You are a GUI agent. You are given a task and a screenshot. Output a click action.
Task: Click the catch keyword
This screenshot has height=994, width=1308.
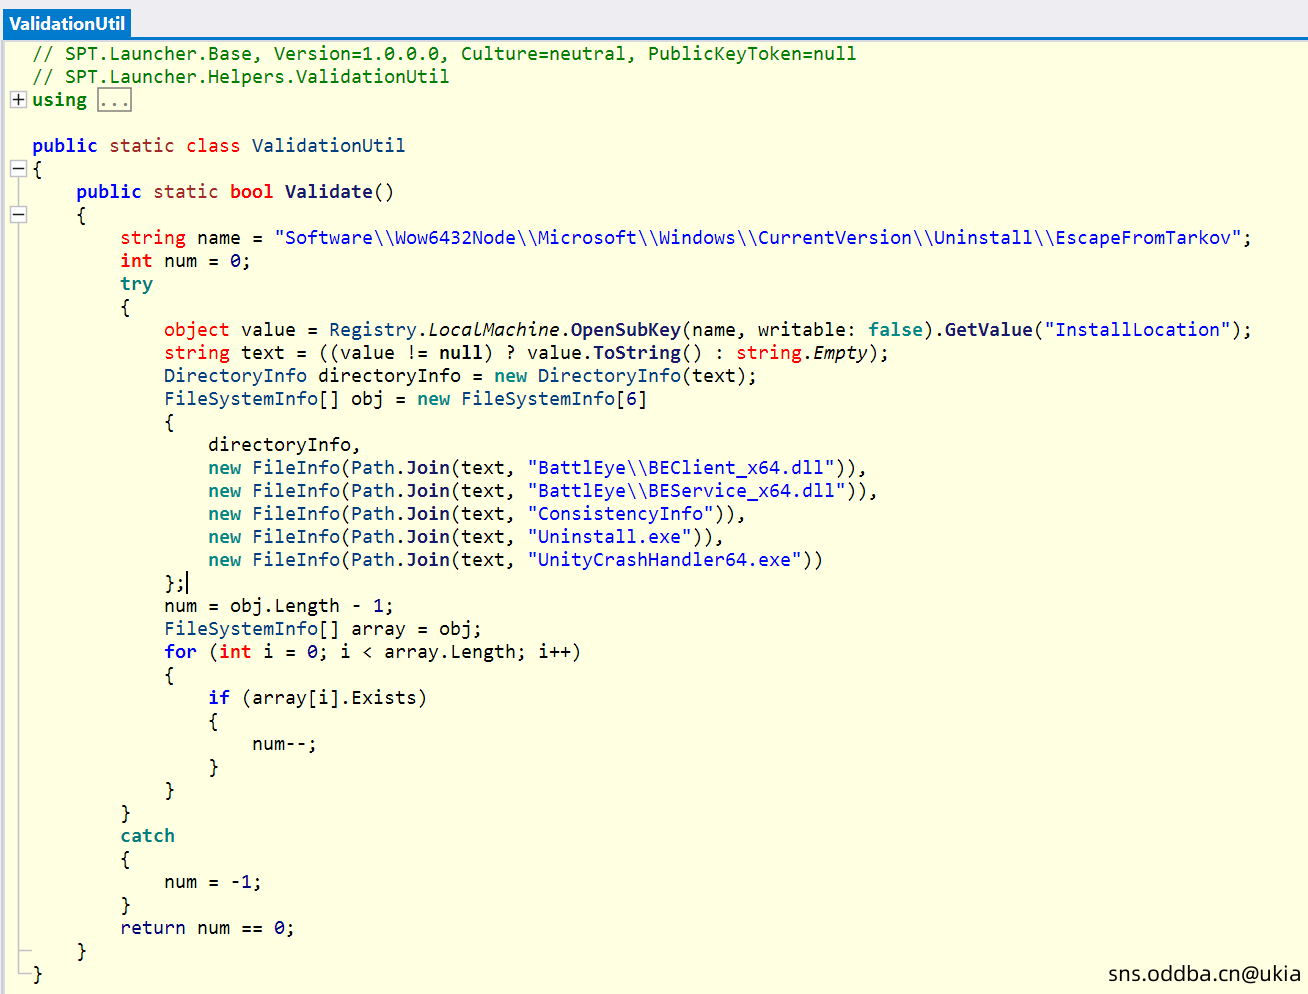click(x=147, y=836)
